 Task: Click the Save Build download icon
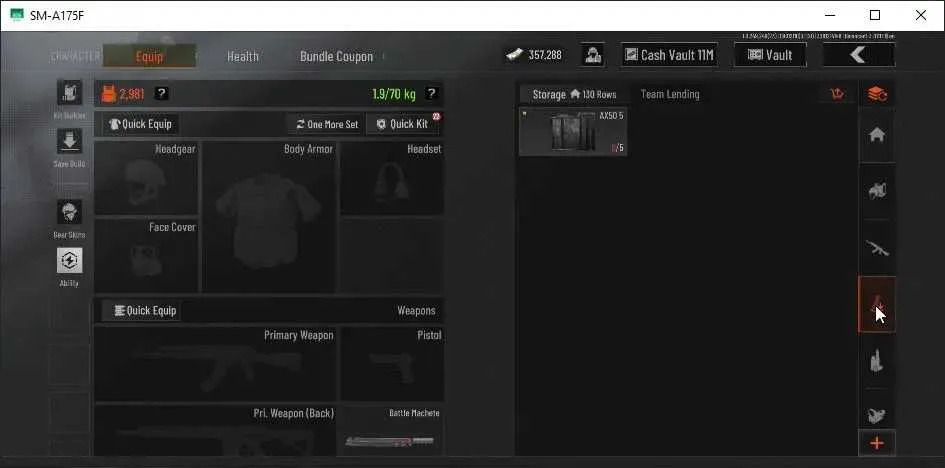pyautogui.click(x=69, y=141)
